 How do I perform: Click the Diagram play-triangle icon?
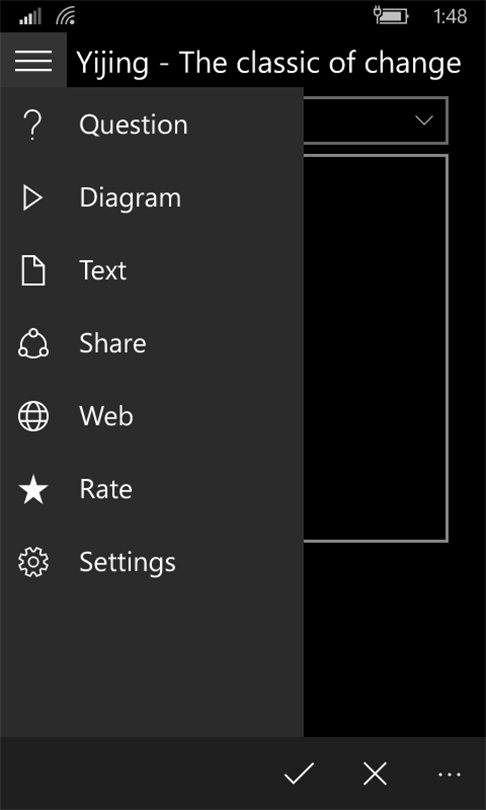click(x=33, y=198)
